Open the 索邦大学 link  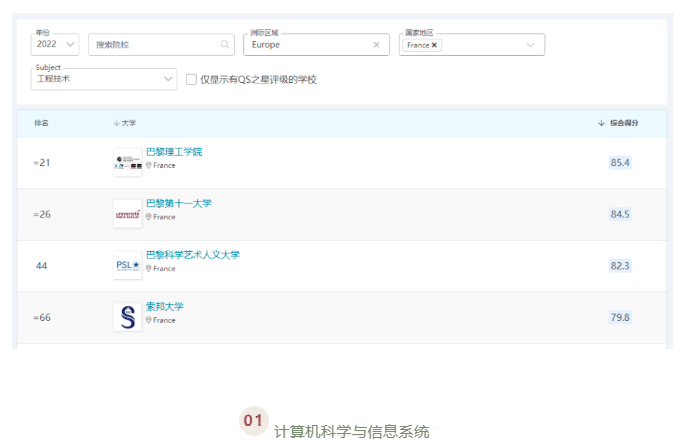click(x=164, y=307)
